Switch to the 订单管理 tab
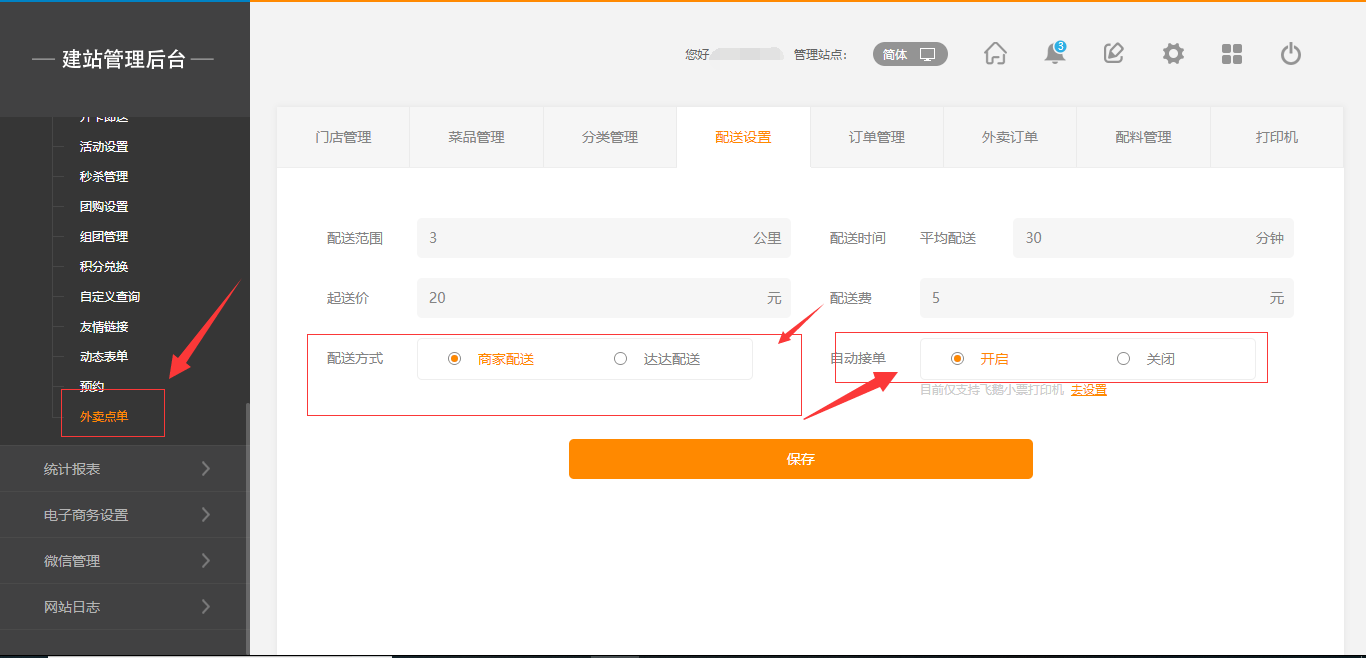 point(876,137)
